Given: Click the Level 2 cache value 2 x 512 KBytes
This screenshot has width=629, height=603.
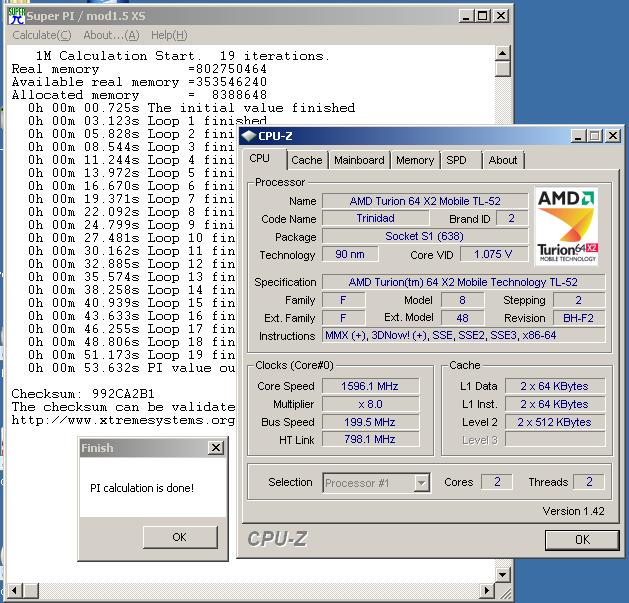Looking at the screenshot, I should [x=555, y=422].
